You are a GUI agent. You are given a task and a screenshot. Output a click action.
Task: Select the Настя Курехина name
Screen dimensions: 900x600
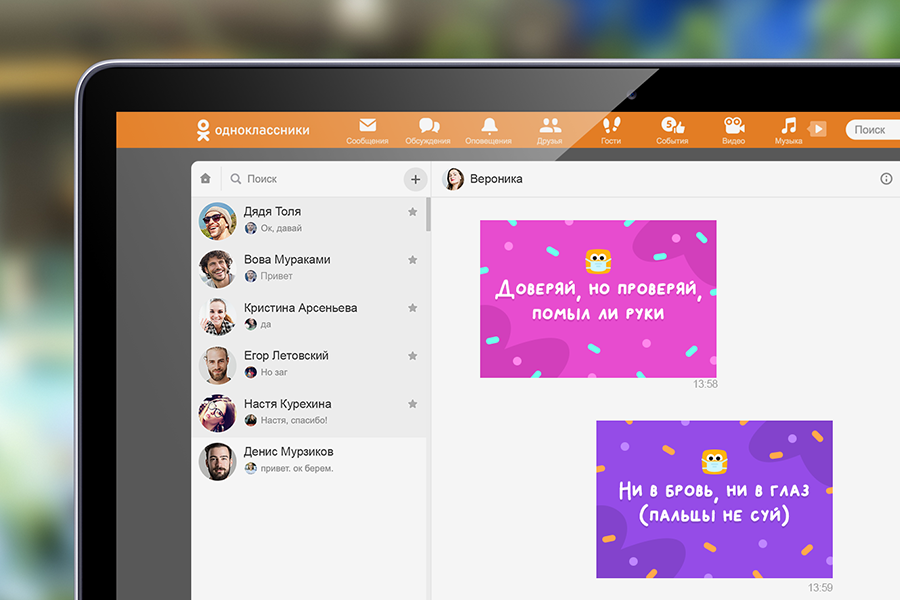[287, 404]
